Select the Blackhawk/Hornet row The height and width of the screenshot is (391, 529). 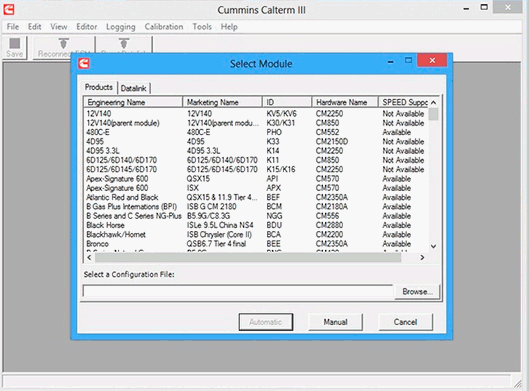pos(256,234)
